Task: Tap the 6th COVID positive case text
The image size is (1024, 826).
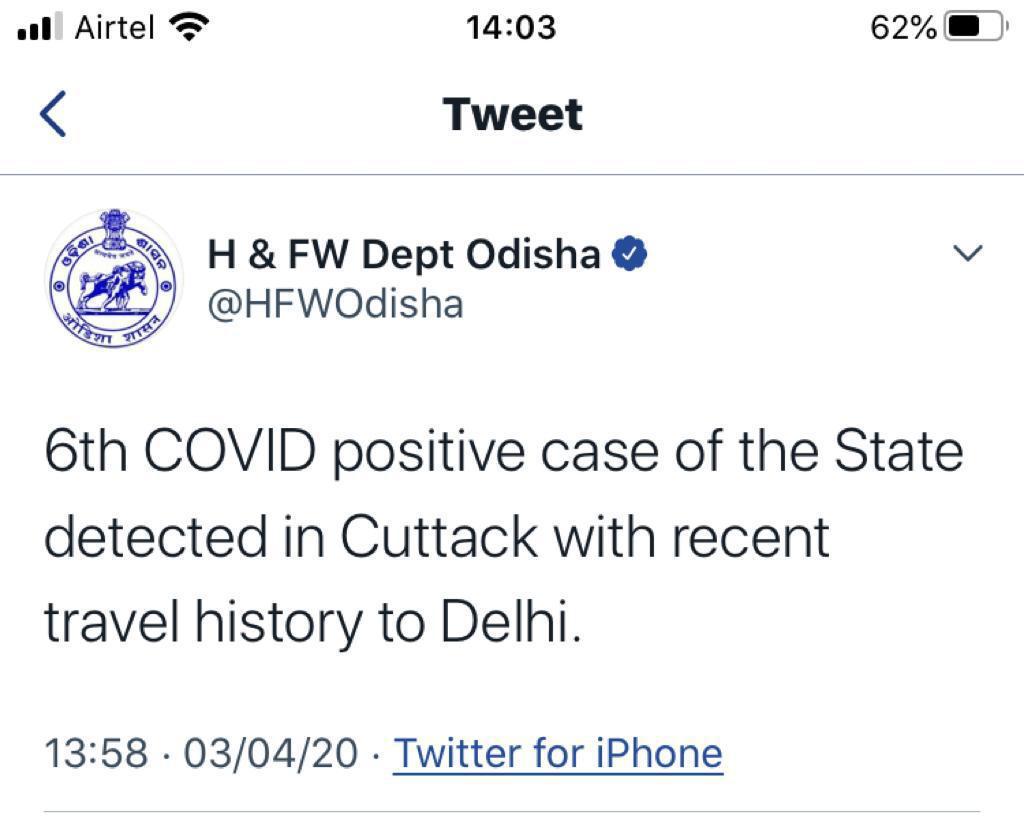Action: pyautogui.click(x=351, y=453)
